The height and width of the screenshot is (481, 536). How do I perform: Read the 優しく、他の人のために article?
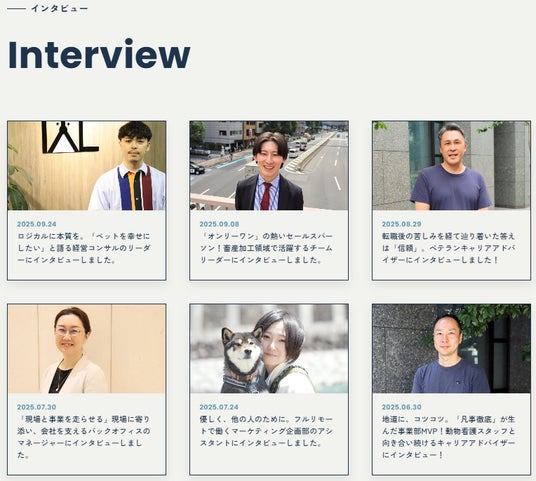click(266, 431)
